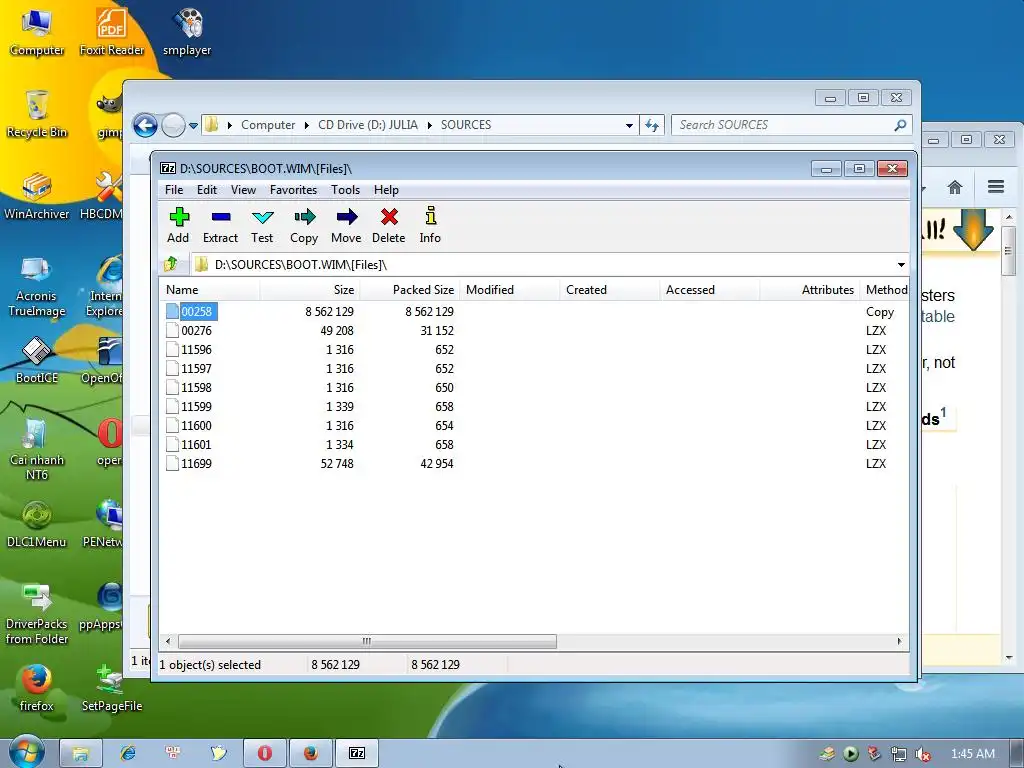Click the muted volume tray icon

click(923, 754)
